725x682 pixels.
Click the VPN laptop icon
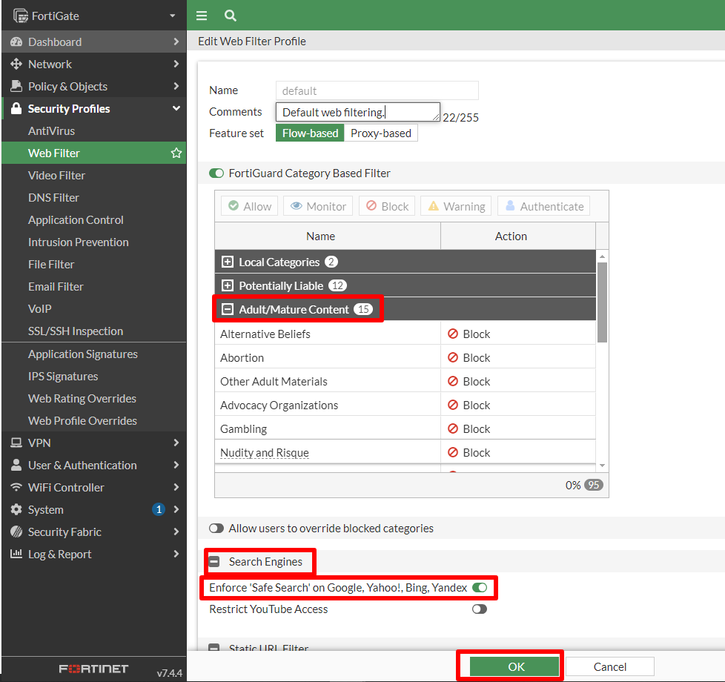[x=16, y=443]
